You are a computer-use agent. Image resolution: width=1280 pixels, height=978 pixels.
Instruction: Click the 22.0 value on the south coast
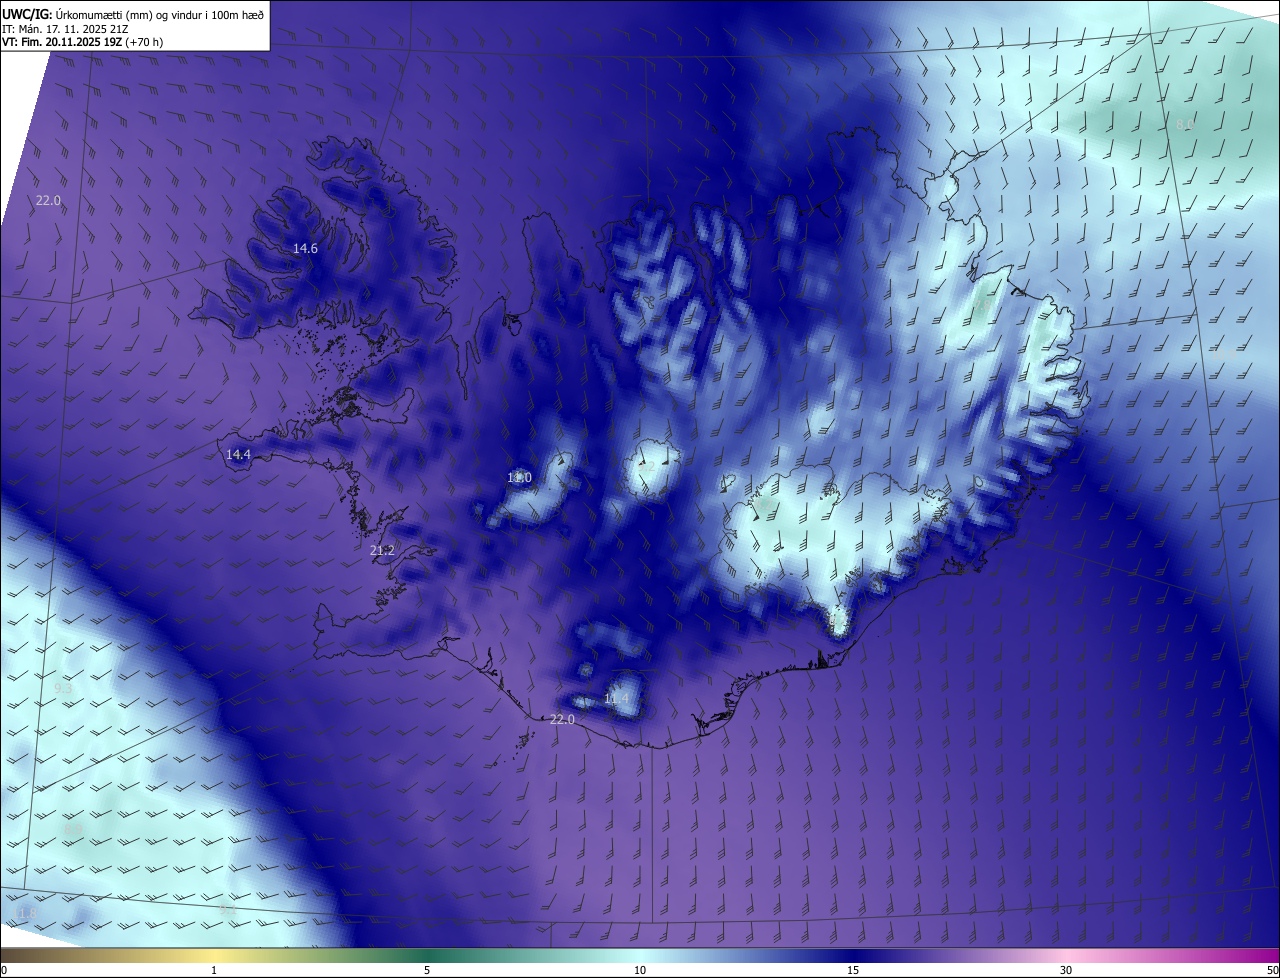[x=562, y=719]
